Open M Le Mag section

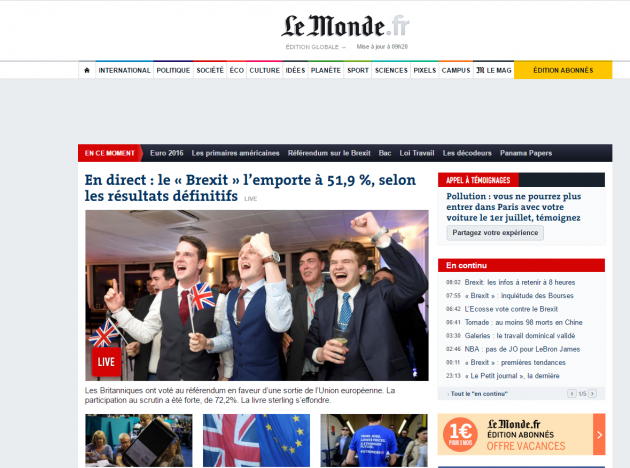pyautogui.click(x=494, y=70)
